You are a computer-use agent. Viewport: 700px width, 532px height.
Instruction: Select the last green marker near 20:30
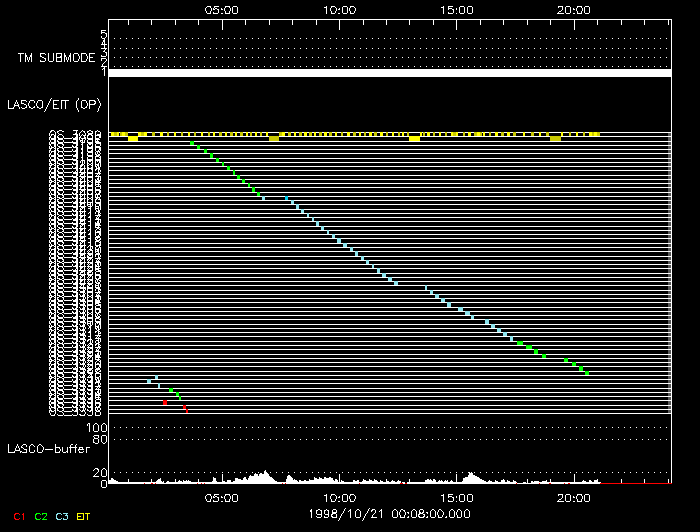587,373
